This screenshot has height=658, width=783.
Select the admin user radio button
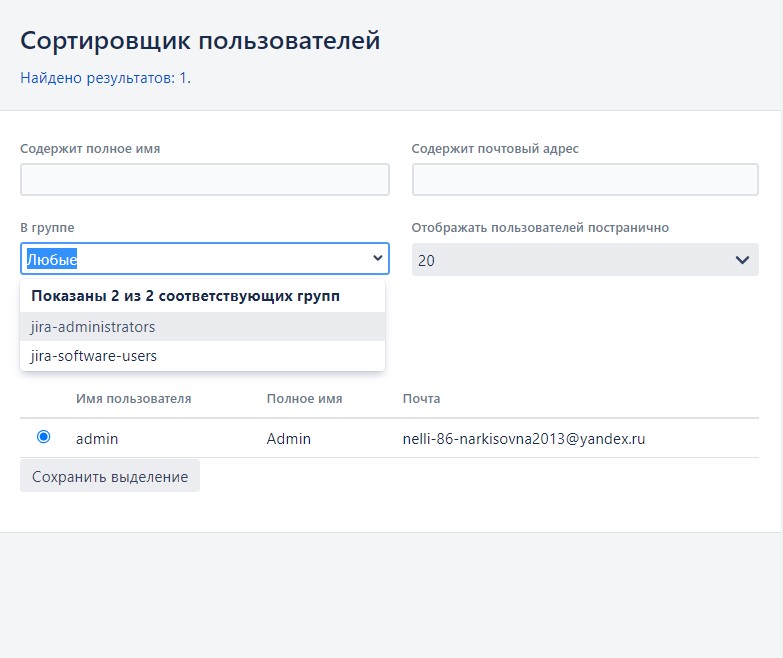coord(43,437)
